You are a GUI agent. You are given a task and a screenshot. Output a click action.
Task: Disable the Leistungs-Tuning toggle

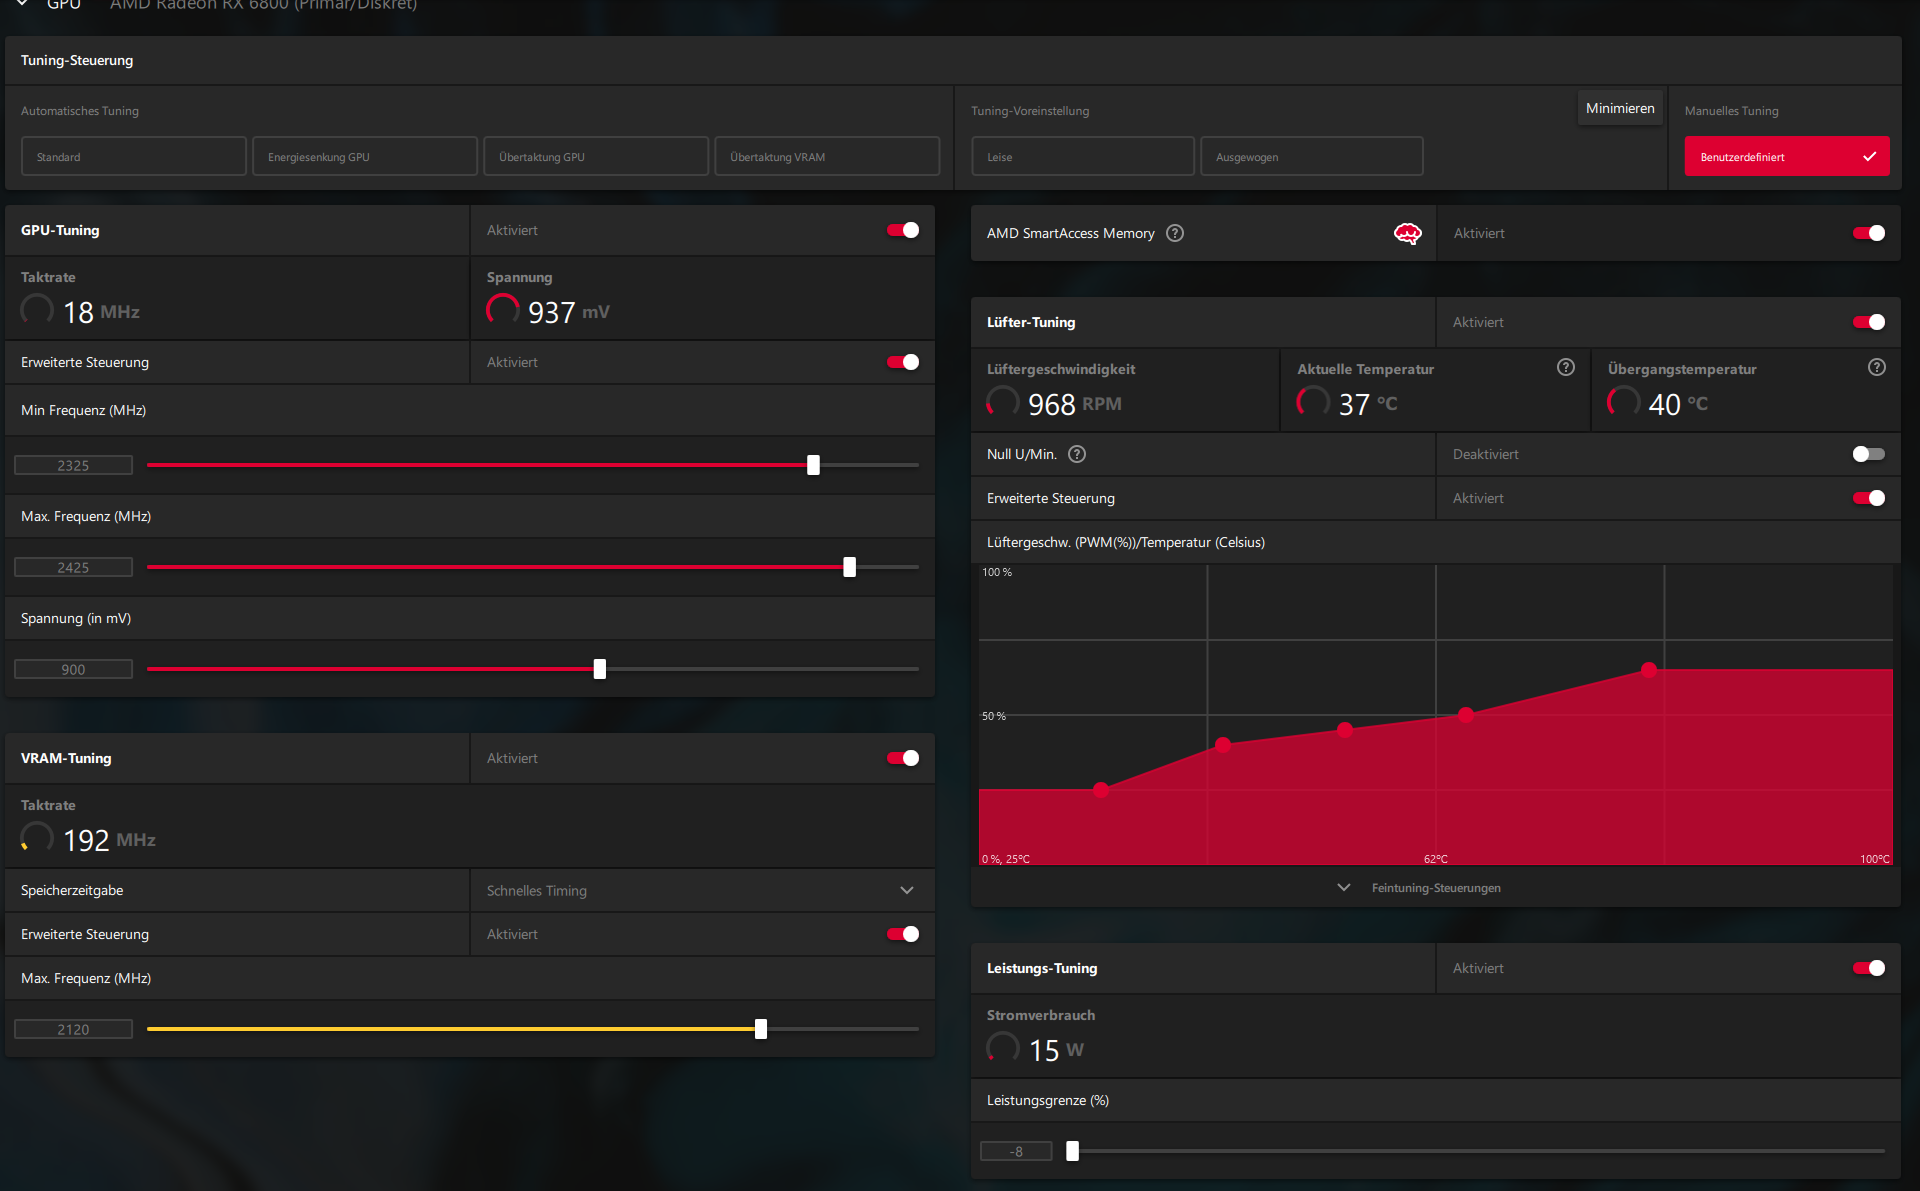(x=1869, y=968)
